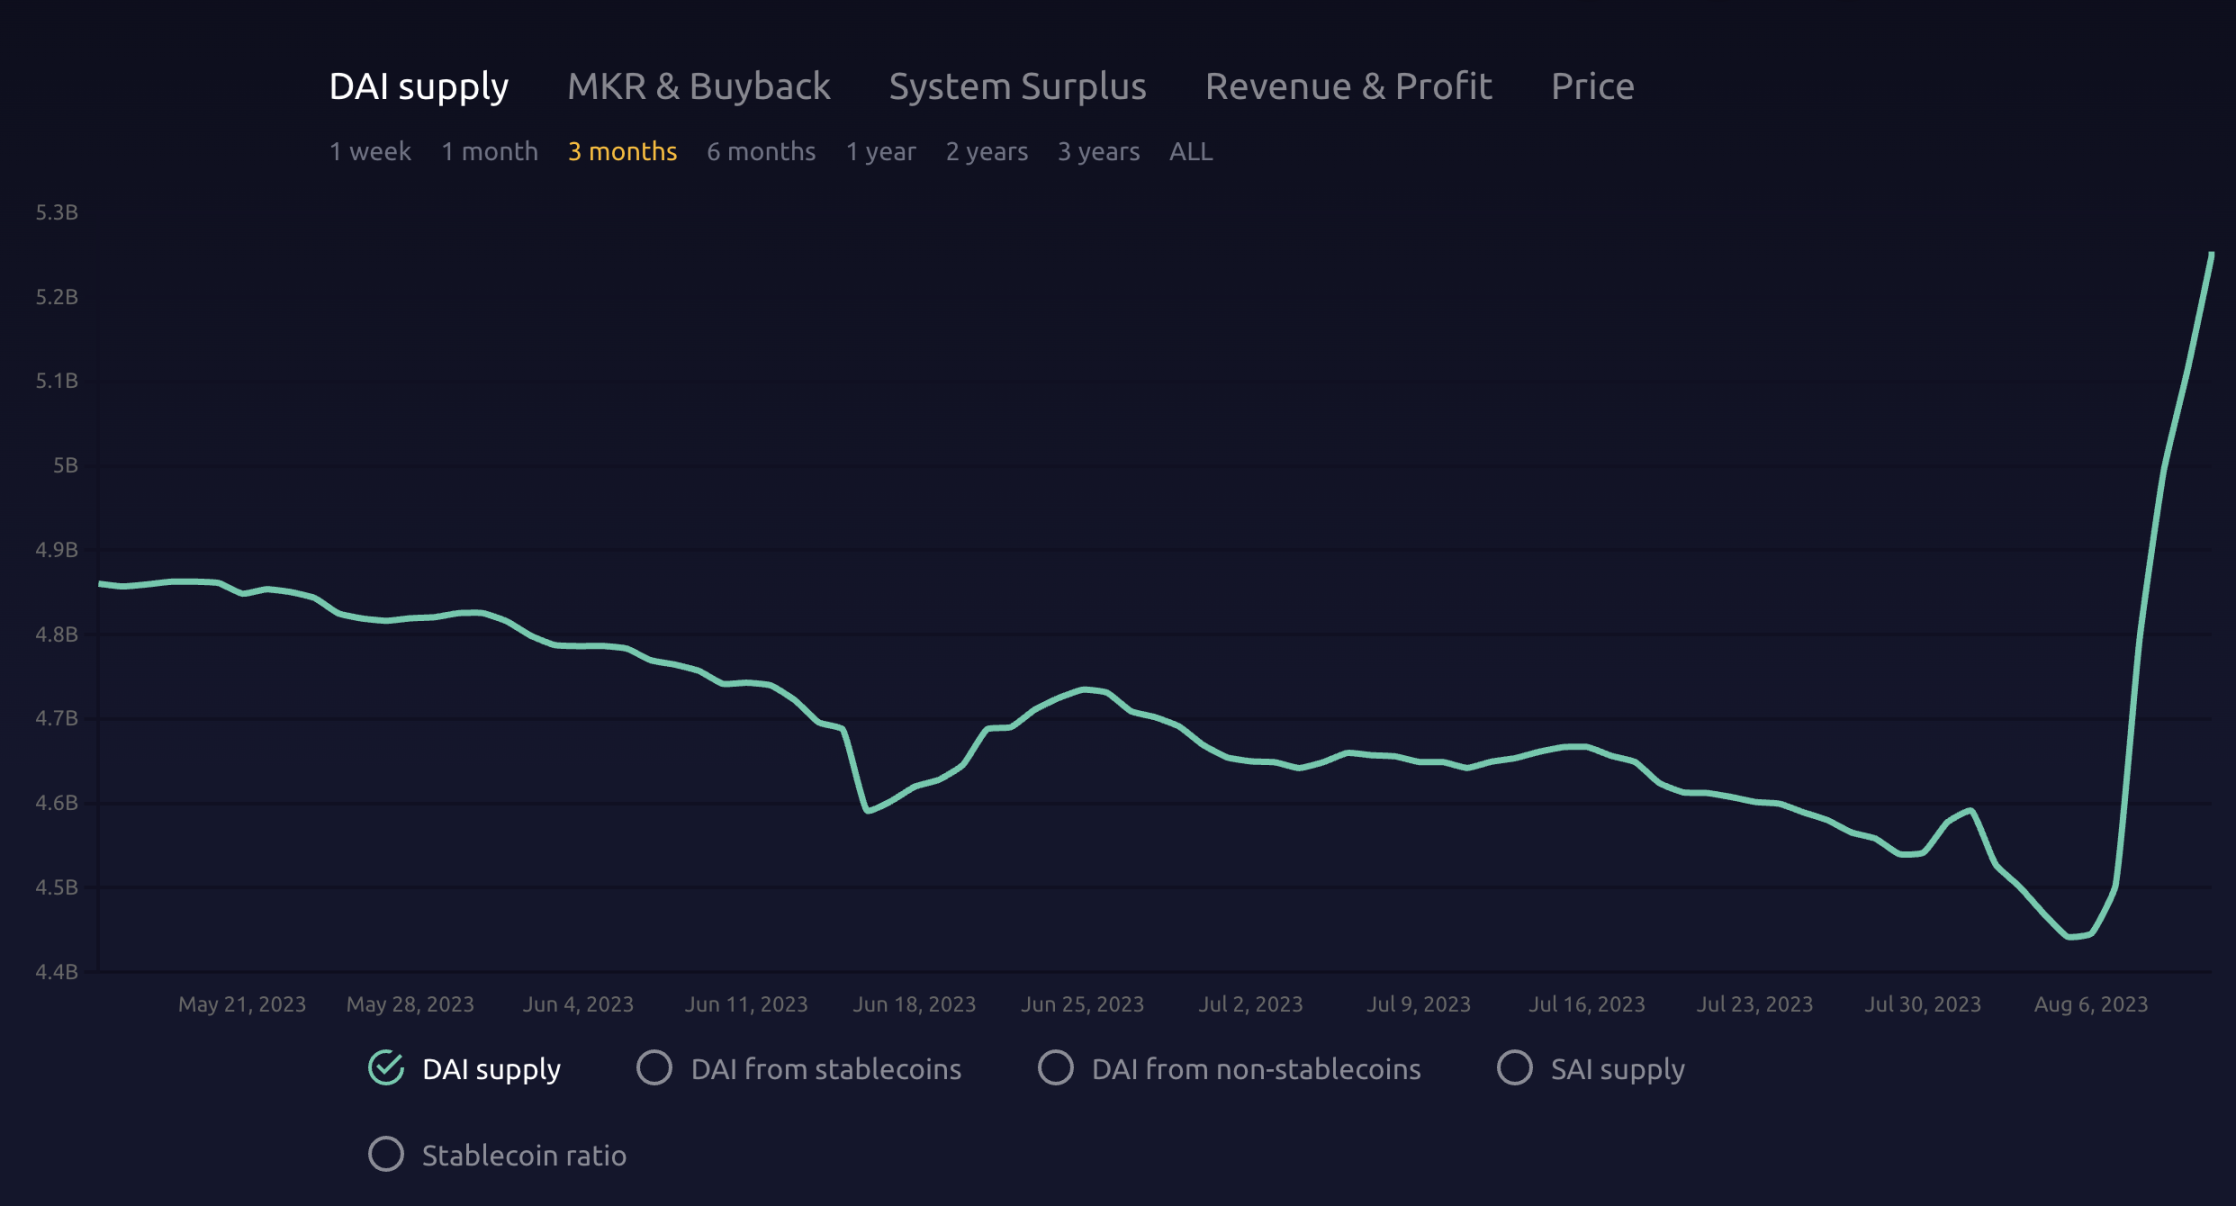This screenshot has height=1206, width=2236.
Task: Choose the 6 months time range
Action: pyautogui.click(x=761, y=151)
